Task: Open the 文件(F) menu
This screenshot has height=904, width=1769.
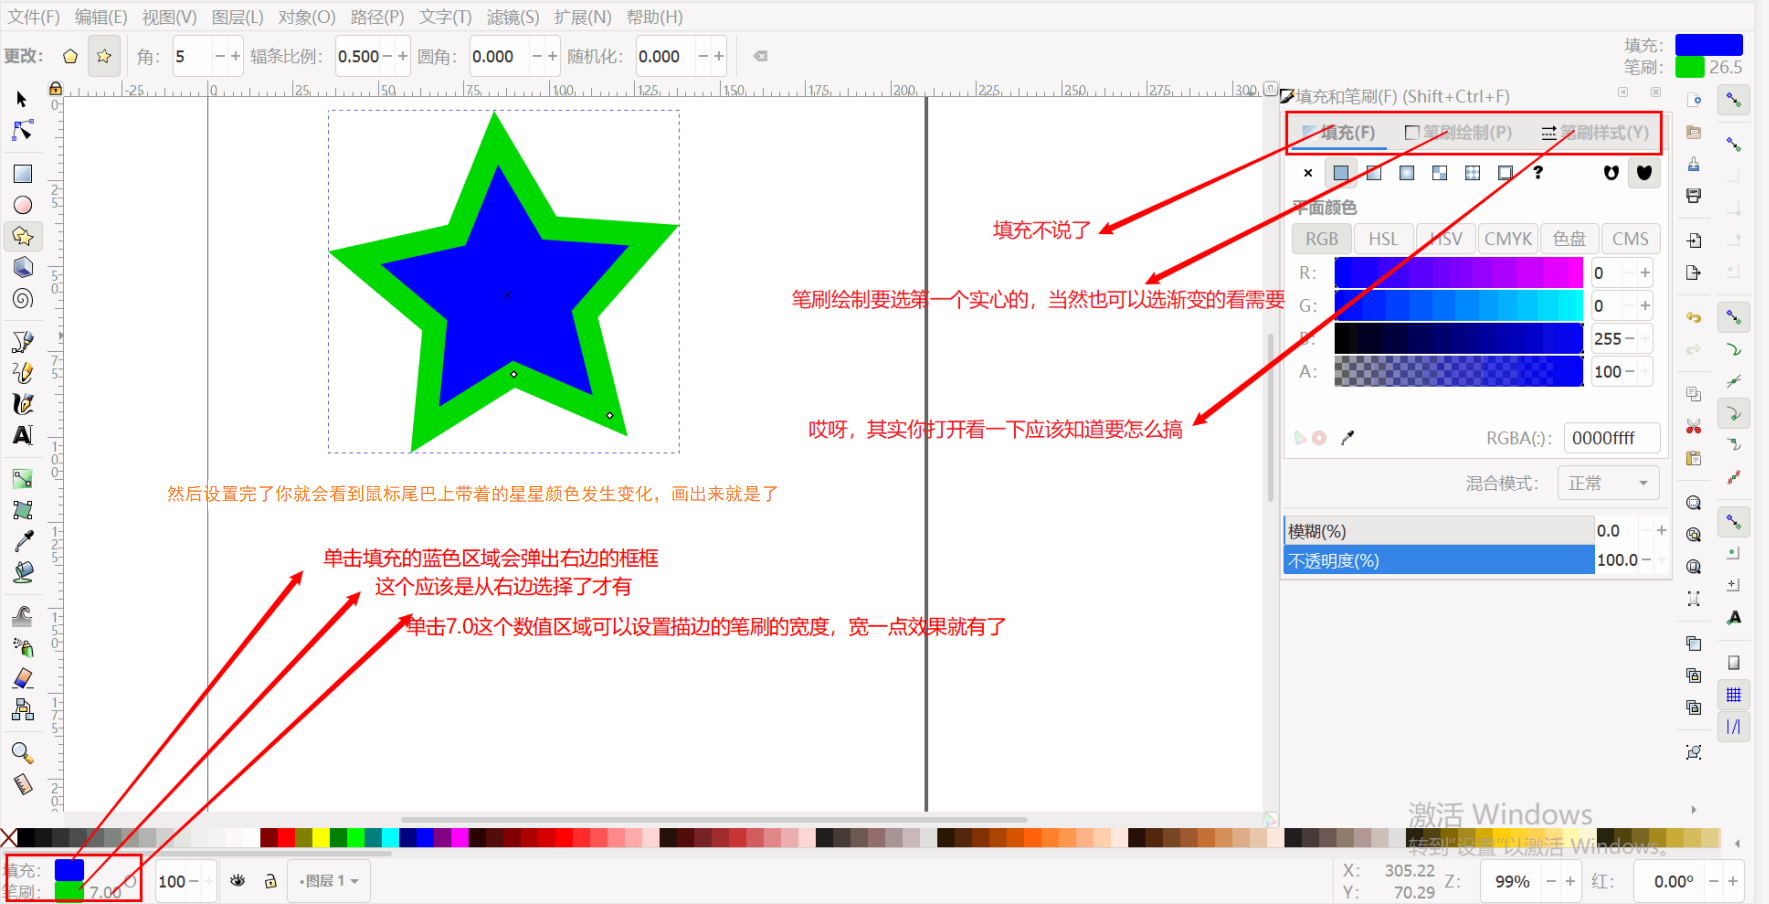Action: pos(33,16)
